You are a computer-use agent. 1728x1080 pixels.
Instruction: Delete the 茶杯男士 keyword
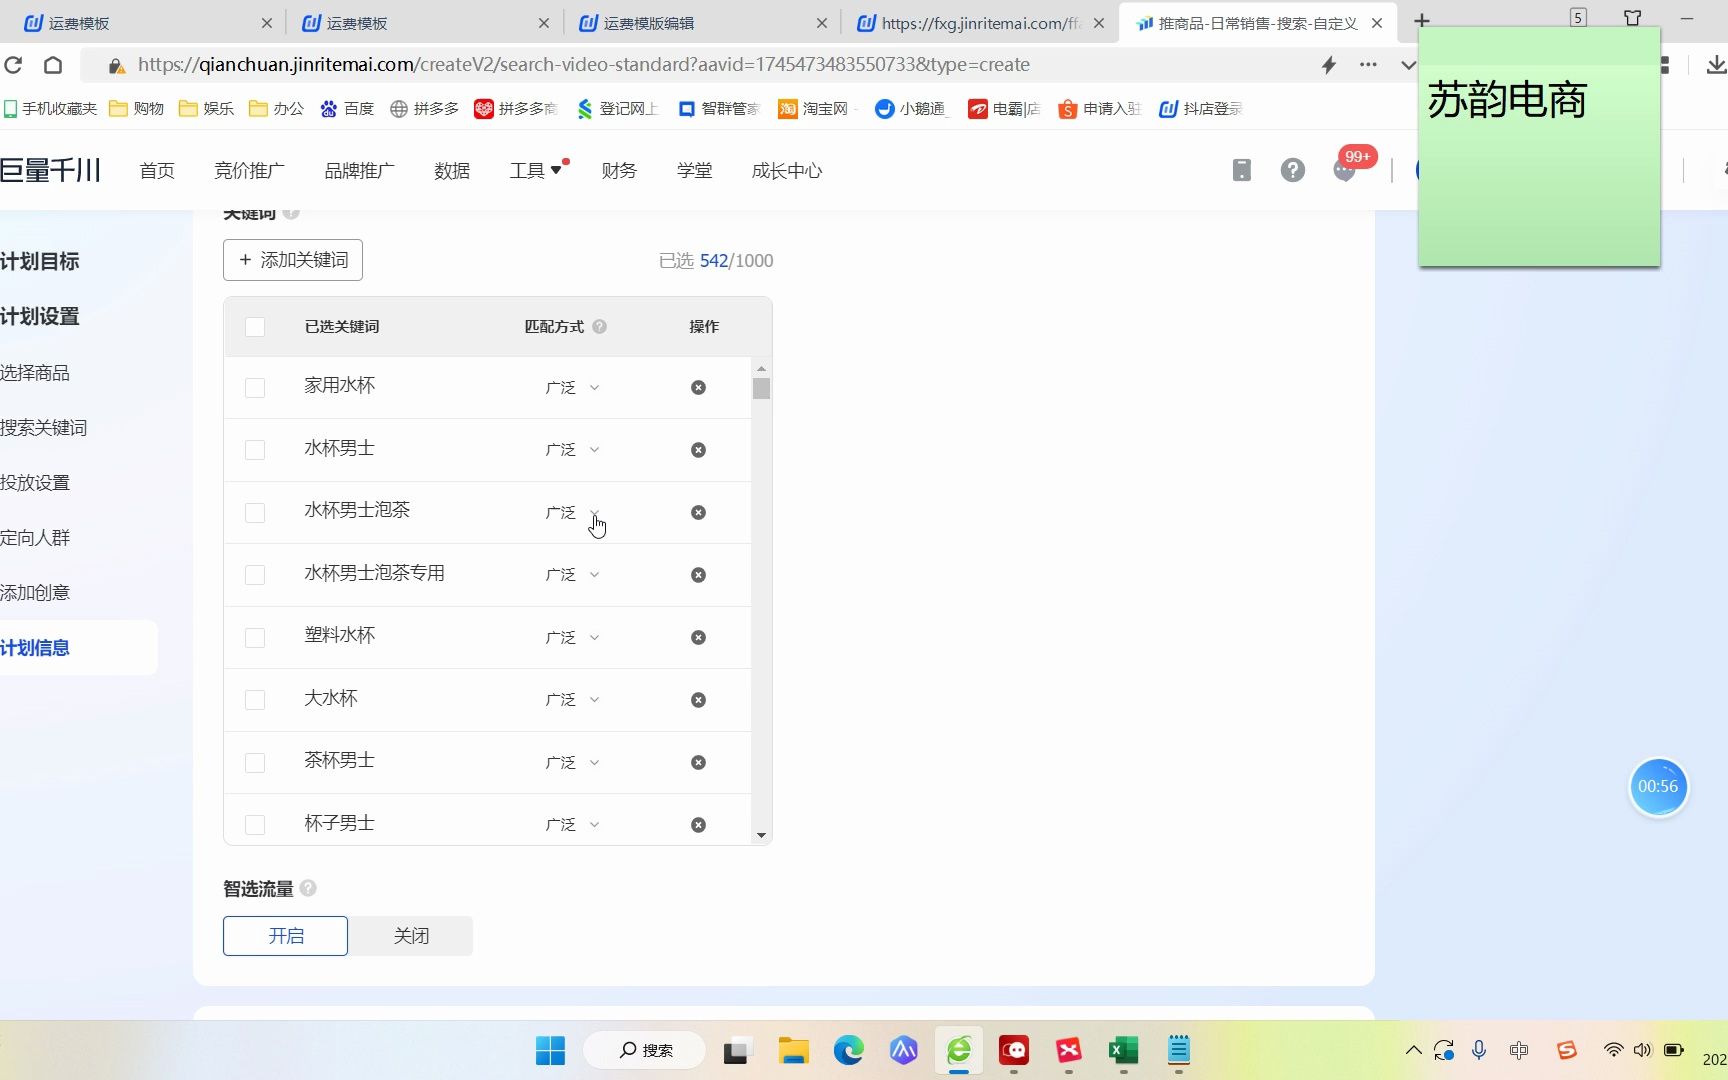(698, 762)
